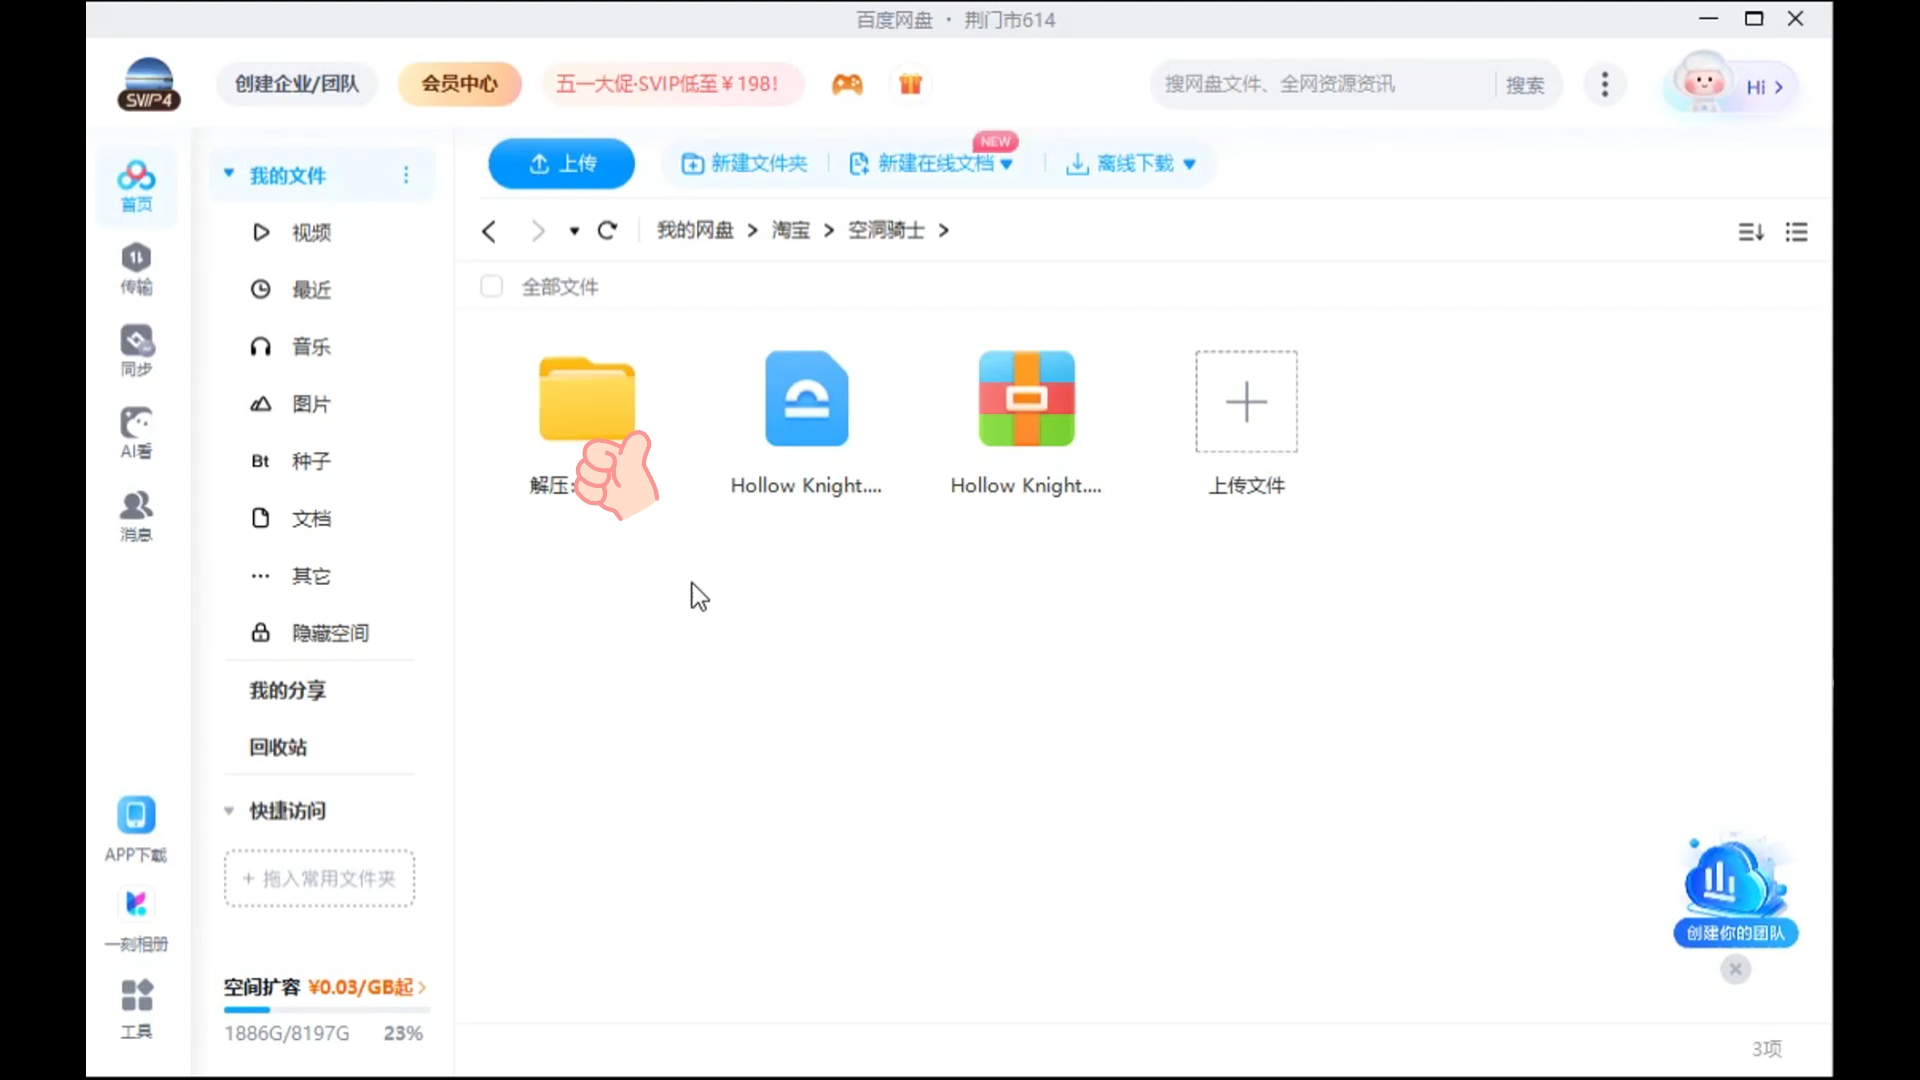Click the orange gift box icon

pyautogui.click(x=910, y=84)
